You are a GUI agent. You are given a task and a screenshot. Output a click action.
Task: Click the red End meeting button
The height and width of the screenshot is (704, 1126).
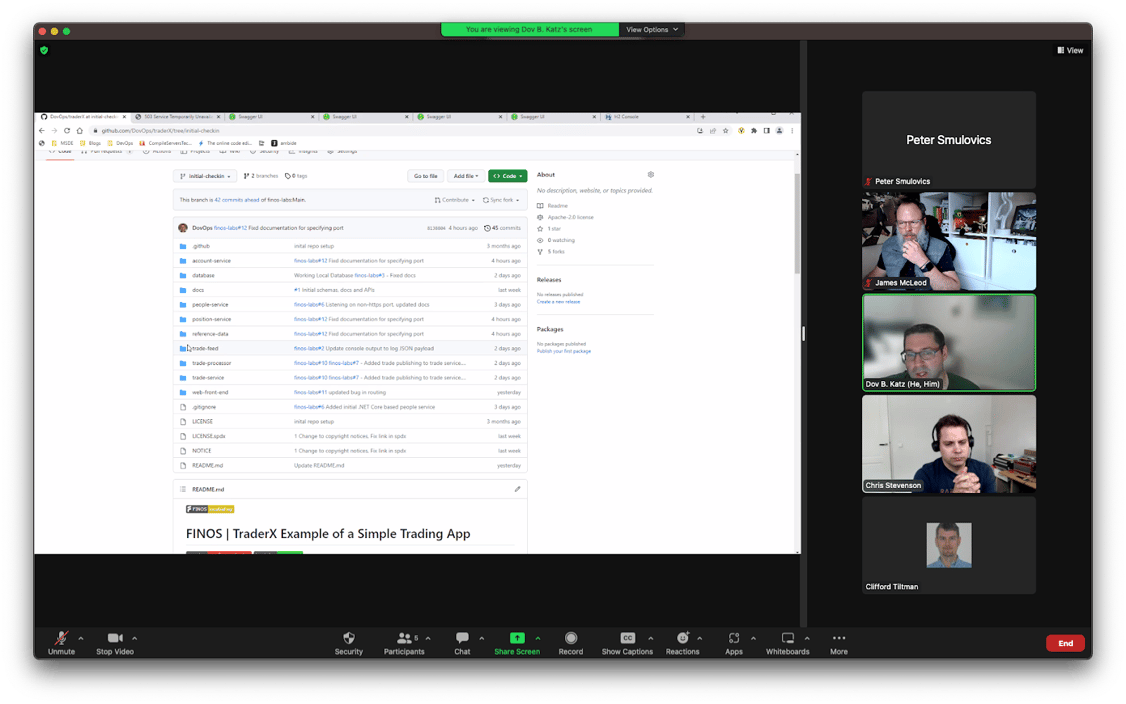1065,643
